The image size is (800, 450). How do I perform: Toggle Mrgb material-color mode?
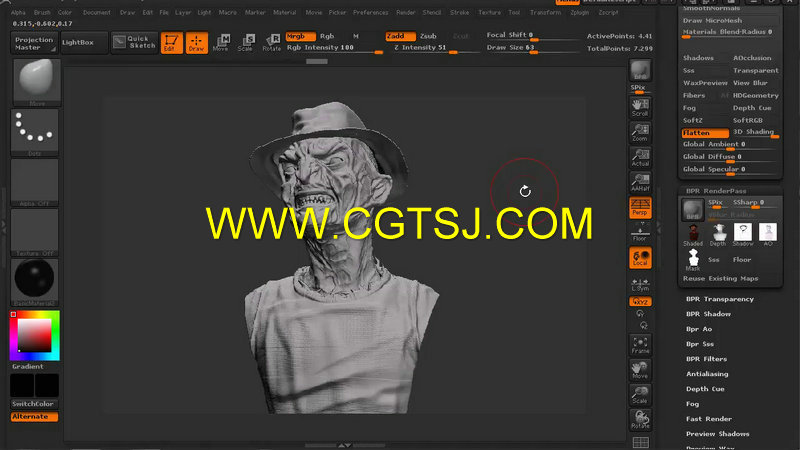click(300, 36)
